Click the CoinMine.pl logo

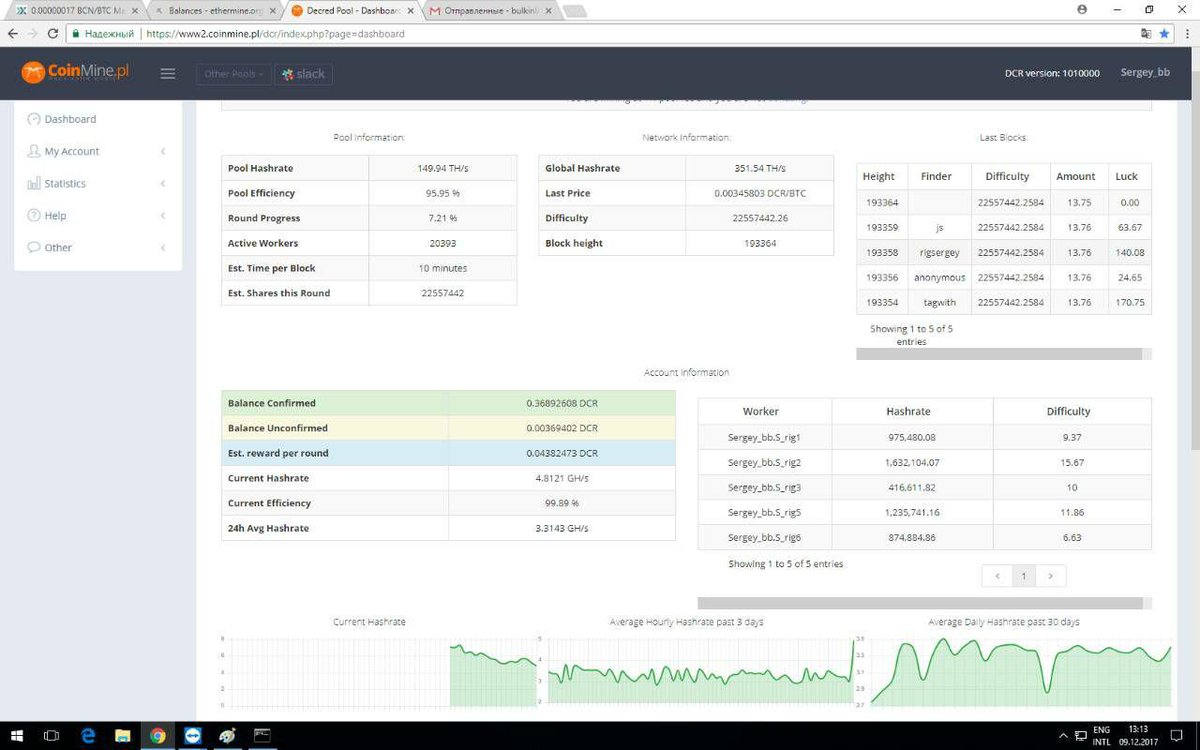[76, 72]
